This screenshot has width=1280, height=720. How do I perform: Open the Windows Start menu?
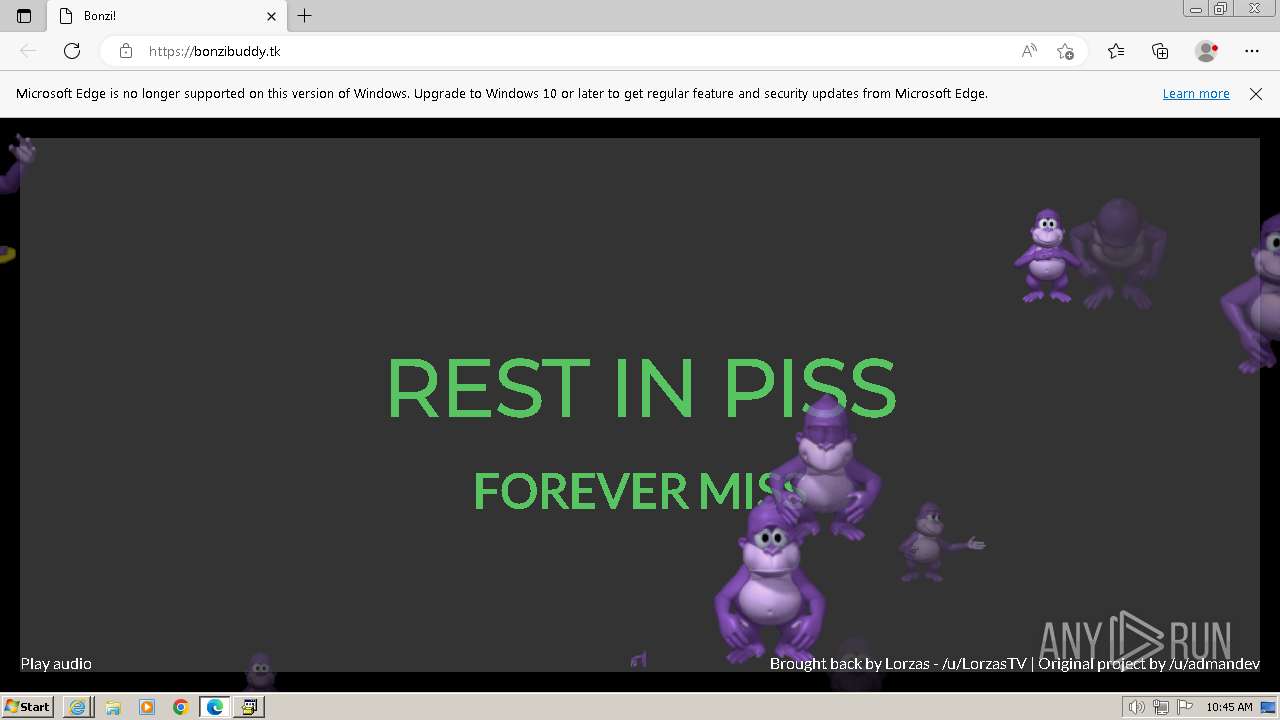point(28,706)
